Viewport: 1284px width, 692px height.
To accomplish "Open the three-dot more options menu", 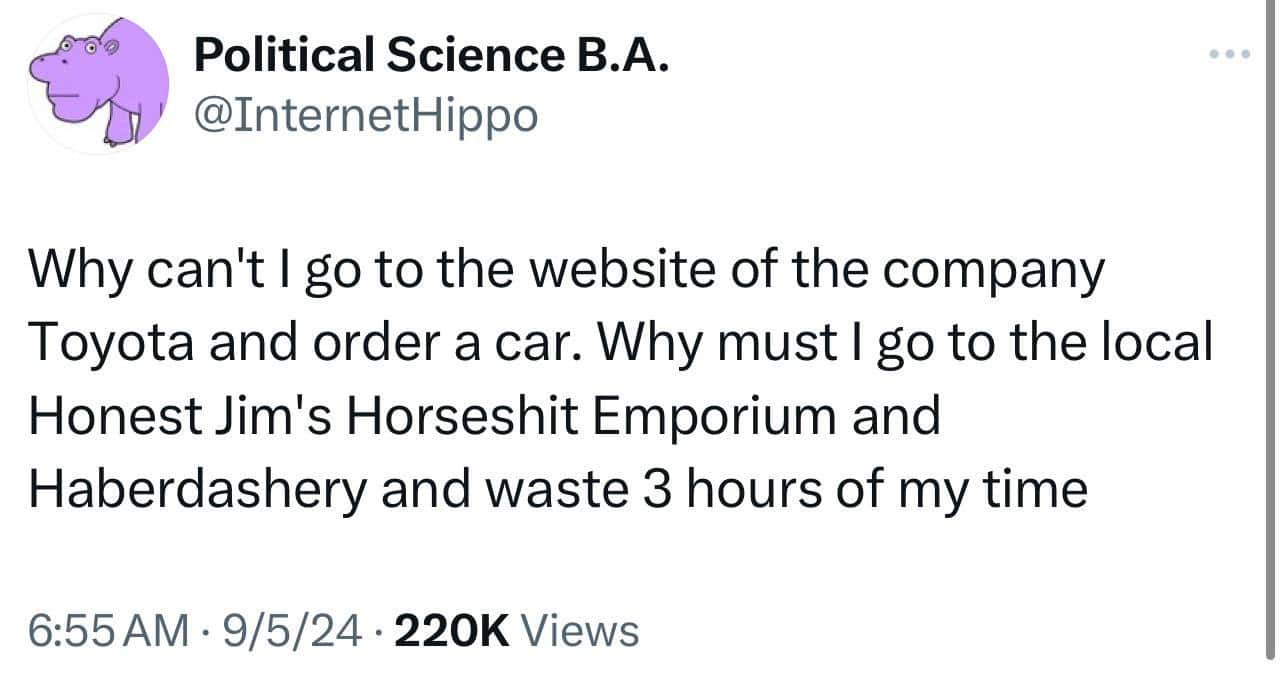I will pyautogui.click(x=1227, y=55).
